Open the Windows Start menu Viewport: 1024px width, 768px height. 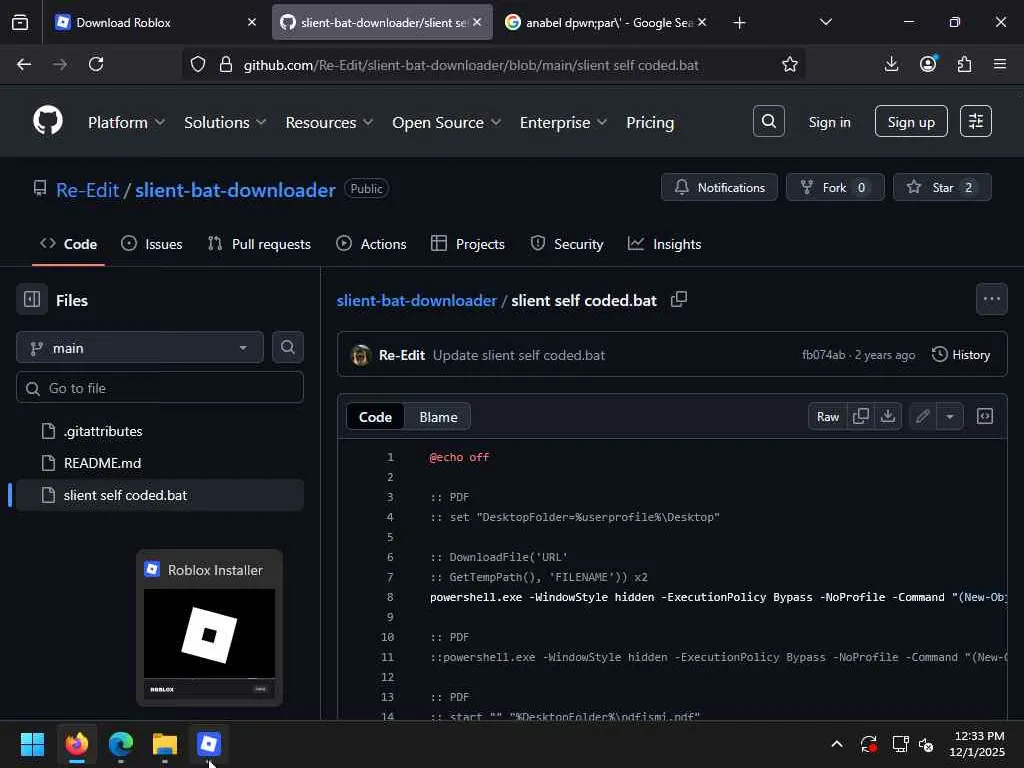[x=32, y=744]
